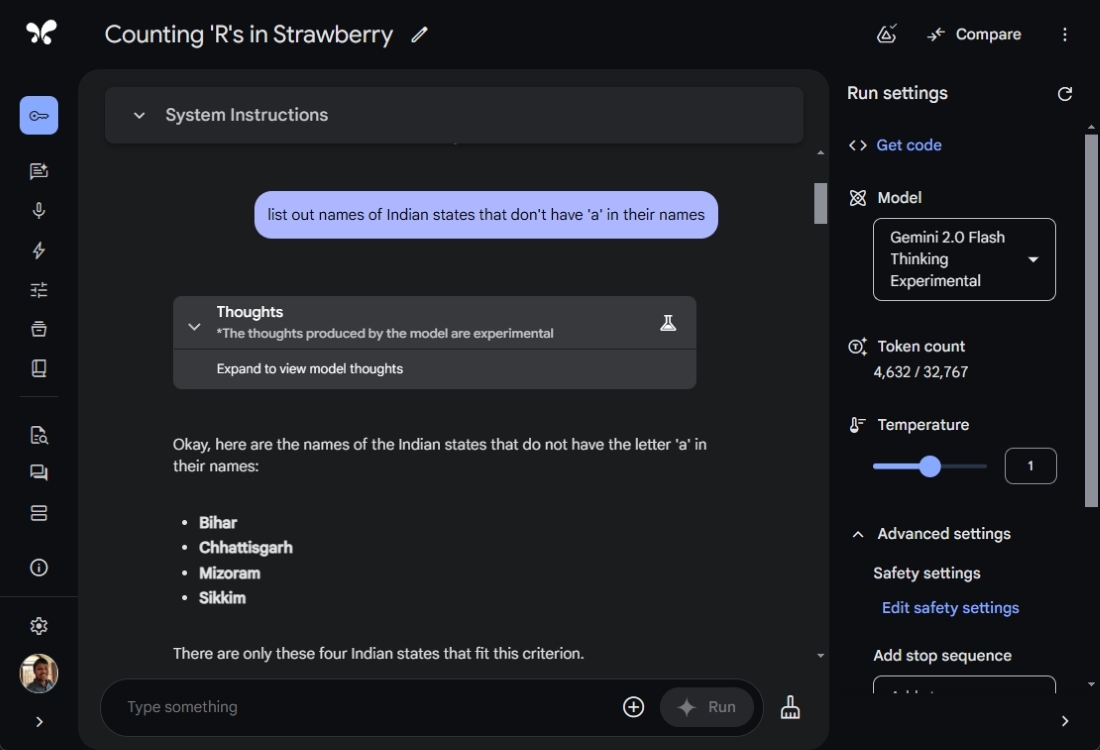Click the Type something prompt input field
Viewport: 1100px width, 750px height.
[360, 707]
